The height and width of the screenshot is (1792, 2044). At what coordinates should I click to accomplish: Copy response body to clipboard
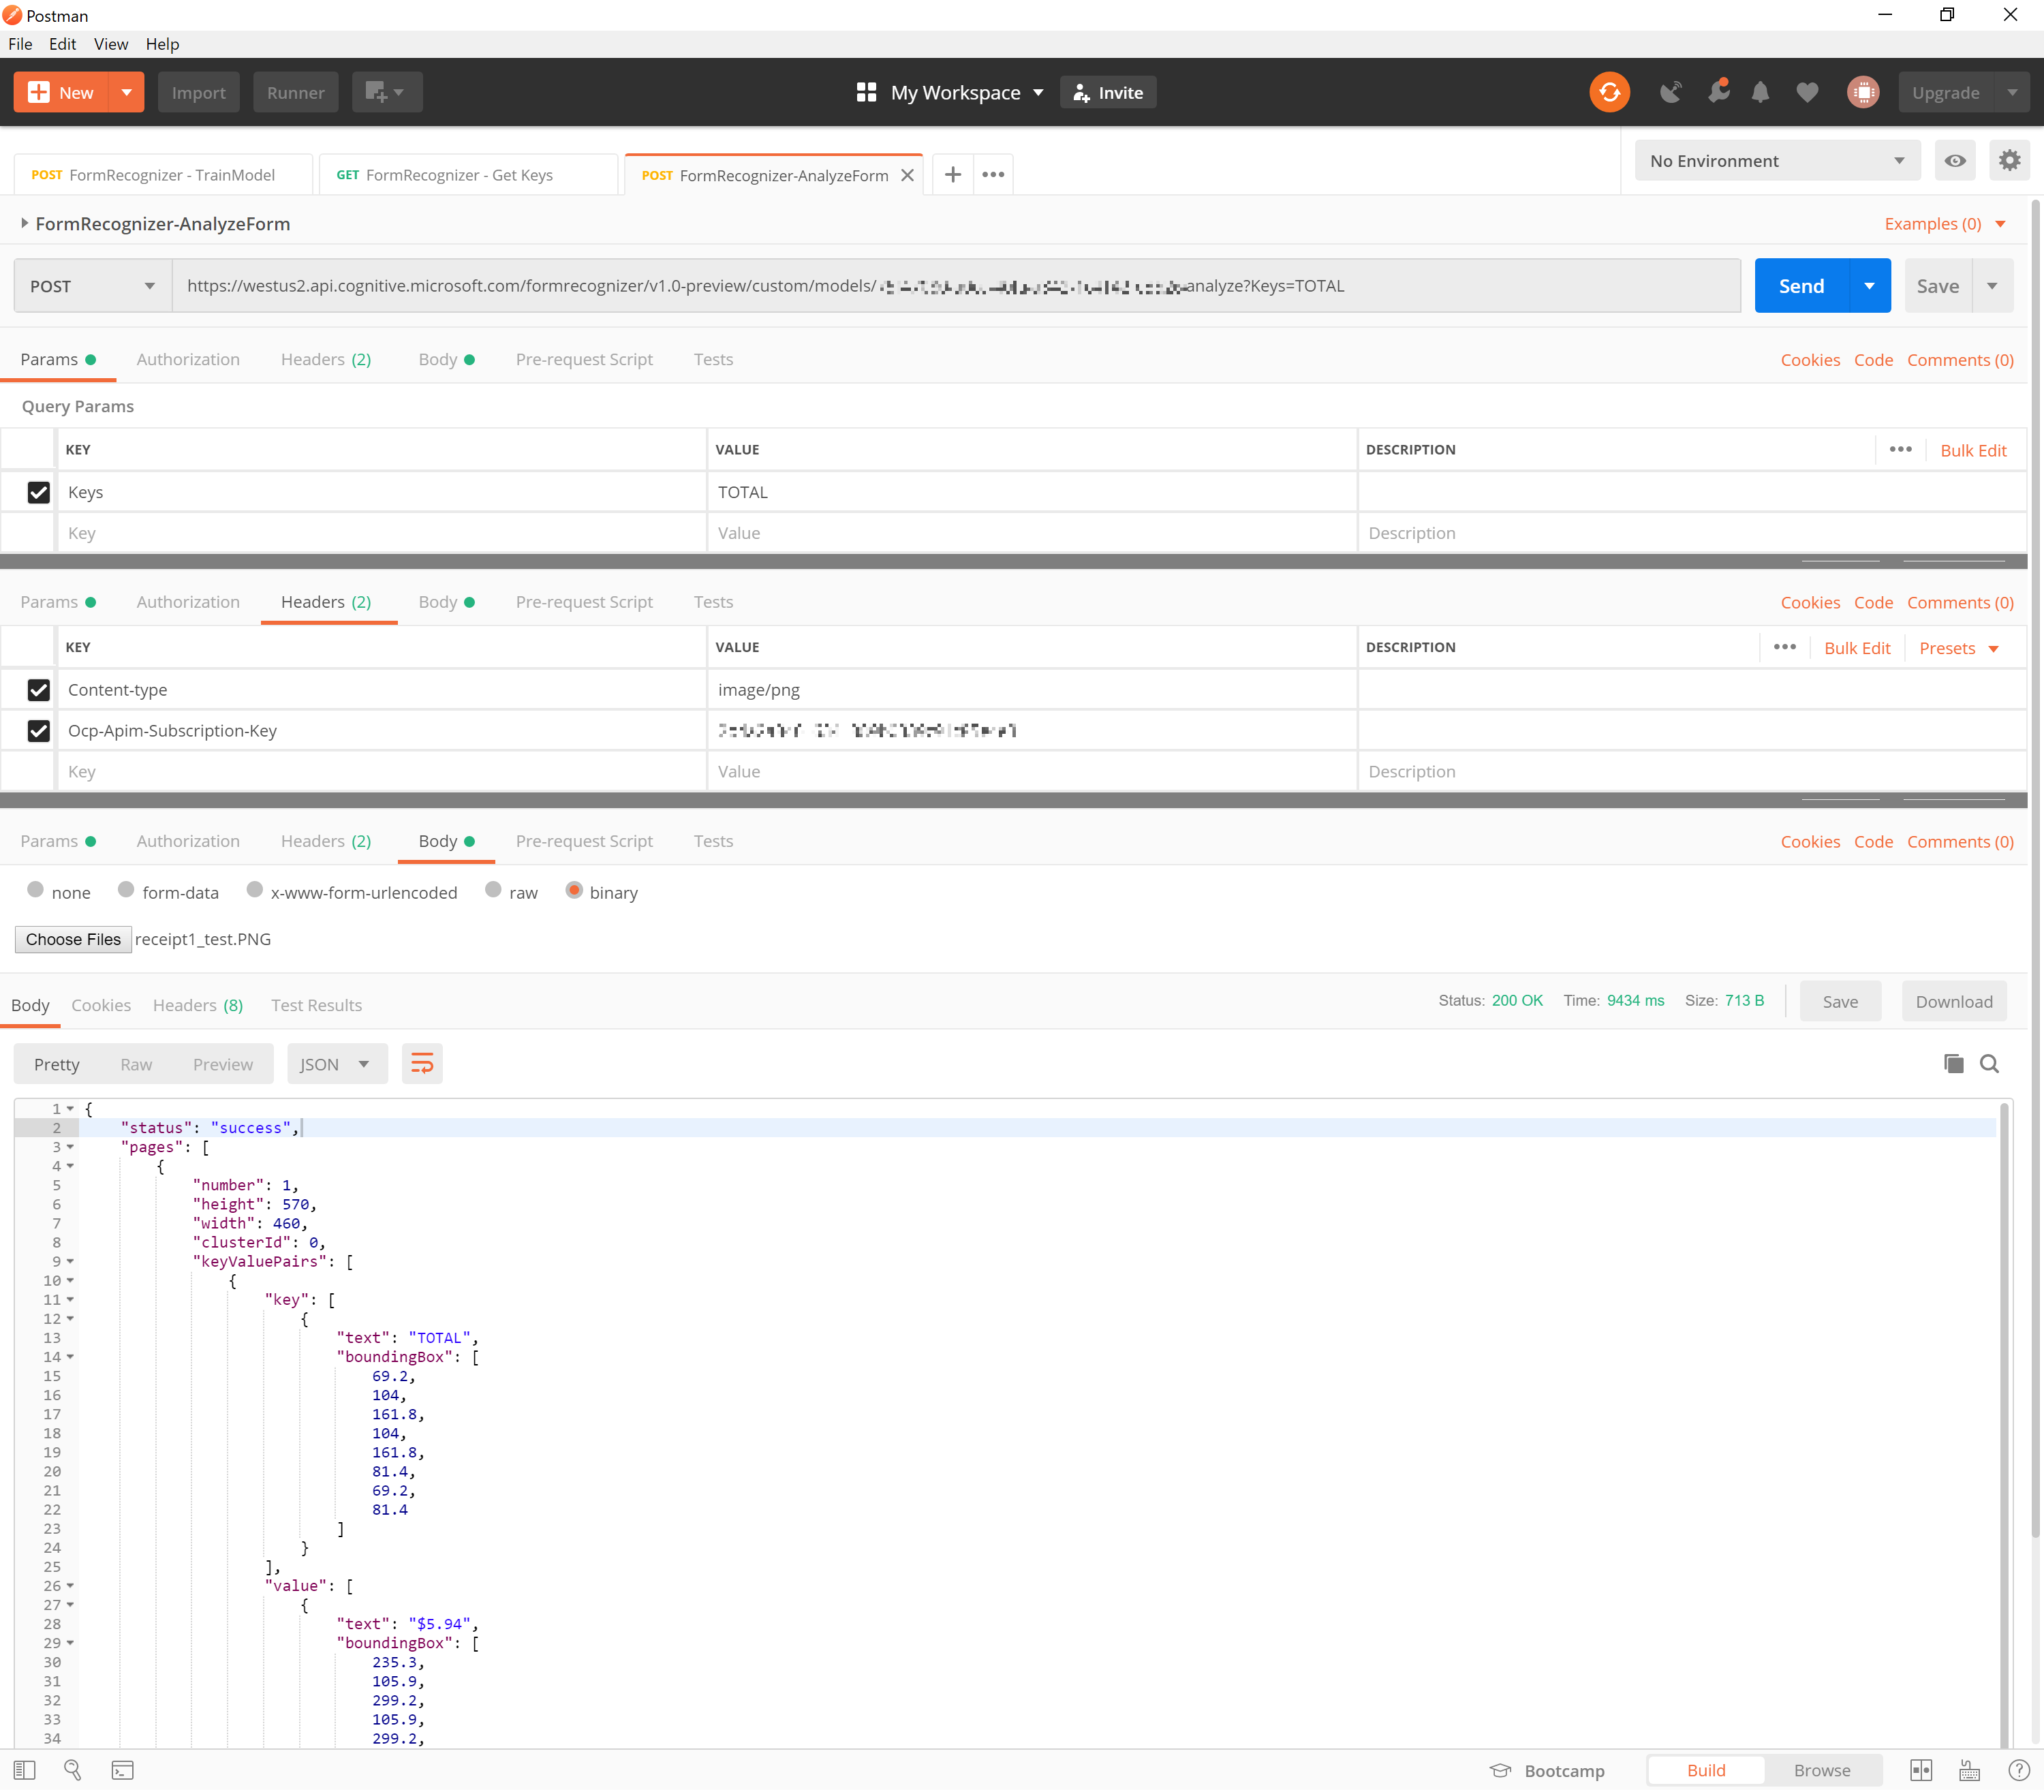click(x=1952, y=1063)
